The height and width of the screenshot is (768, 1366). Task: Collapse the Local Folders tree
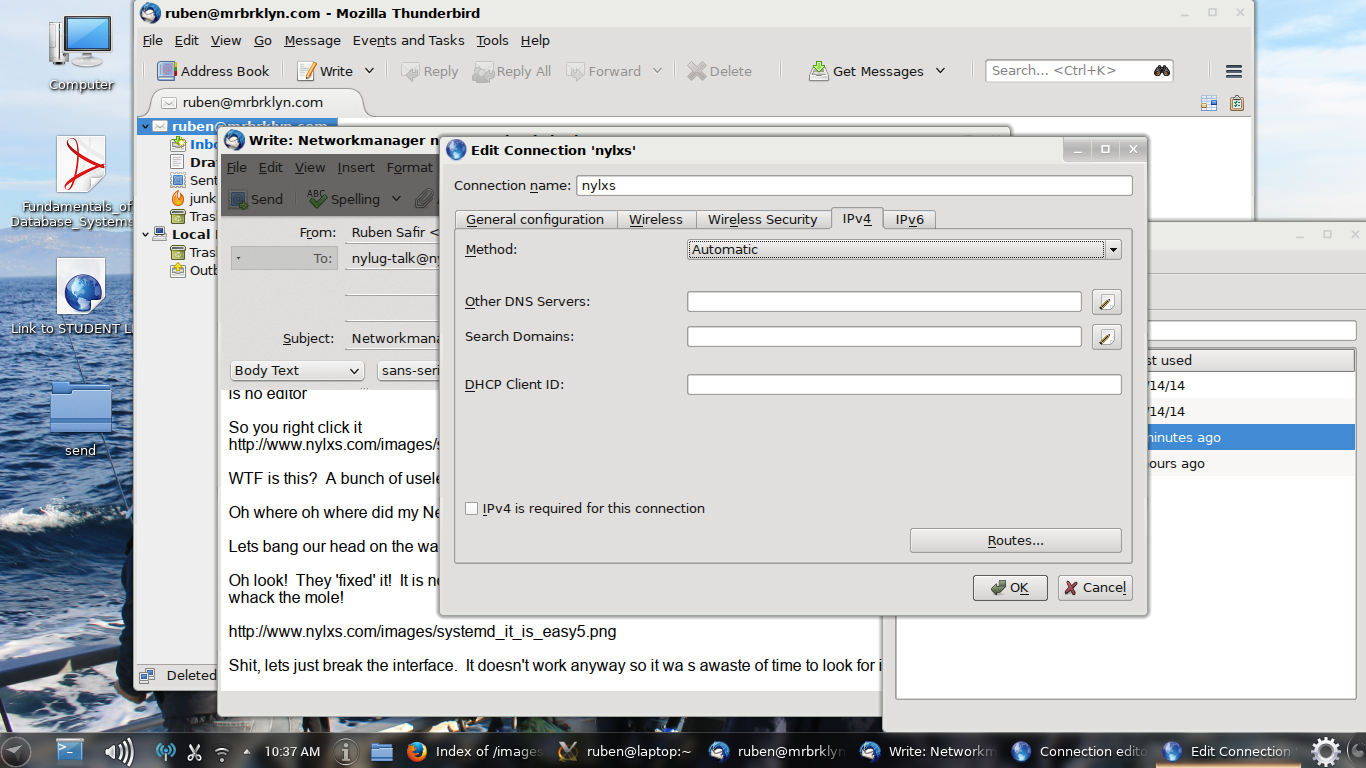[146, 234]
